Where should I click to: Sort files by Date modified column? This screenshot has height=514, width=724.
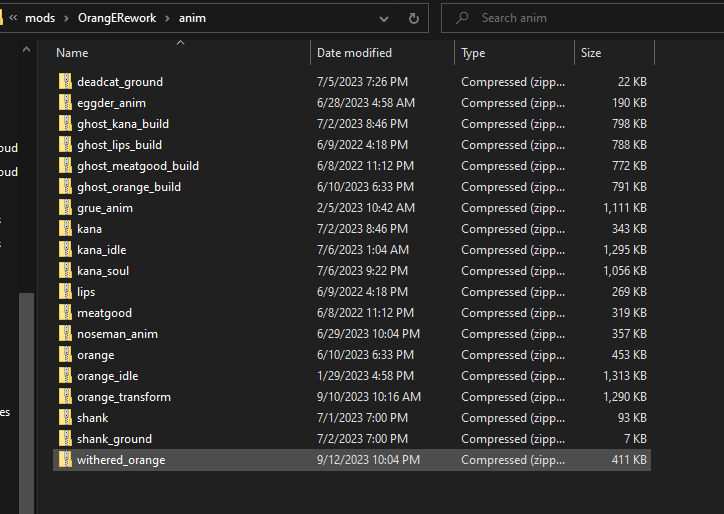(354, 53)
